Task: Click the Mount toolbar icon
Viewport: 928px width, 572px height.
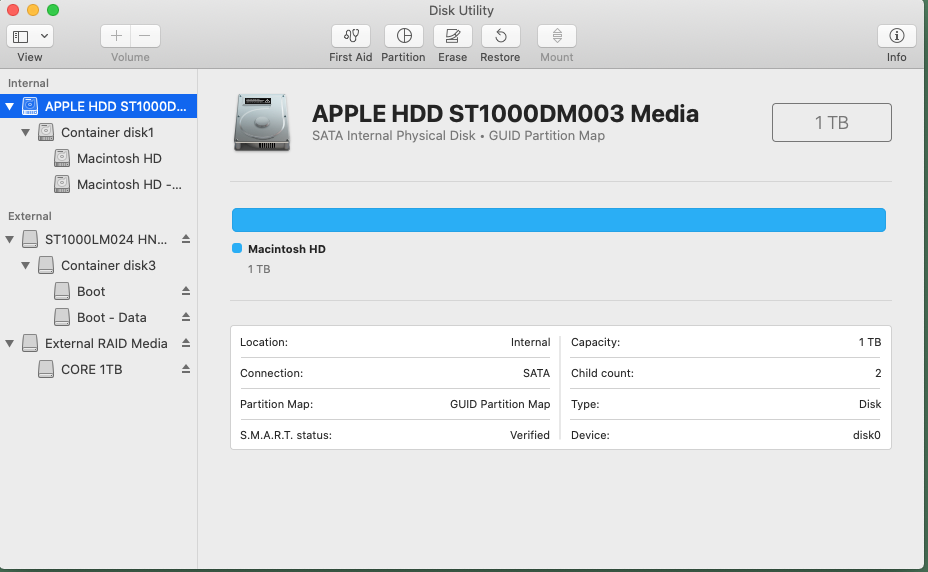Action: [x=557, y=36]
